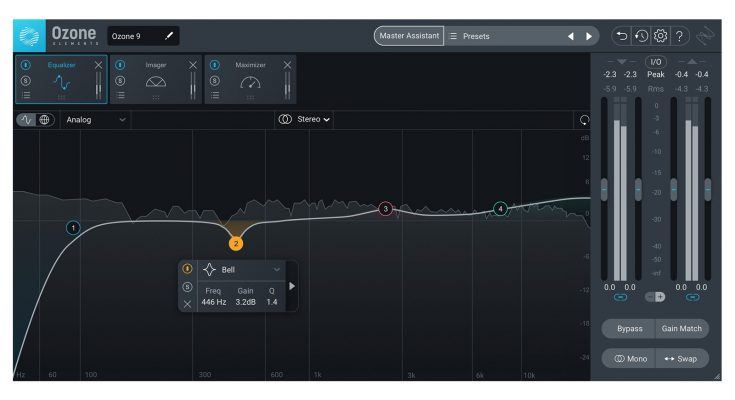Click the help question mark icon
The width and height of the screenshot is (735, 400).
click(680, 36)
